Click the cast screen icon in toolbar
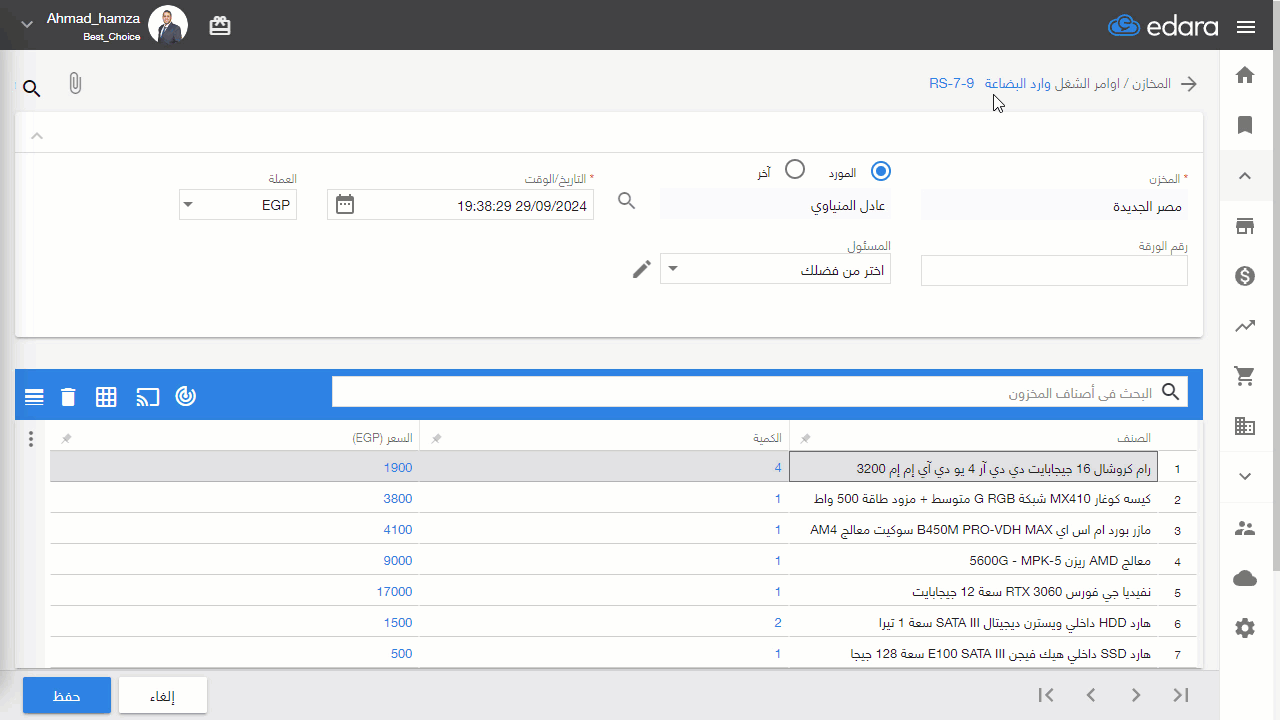 (x=148, y=397)
